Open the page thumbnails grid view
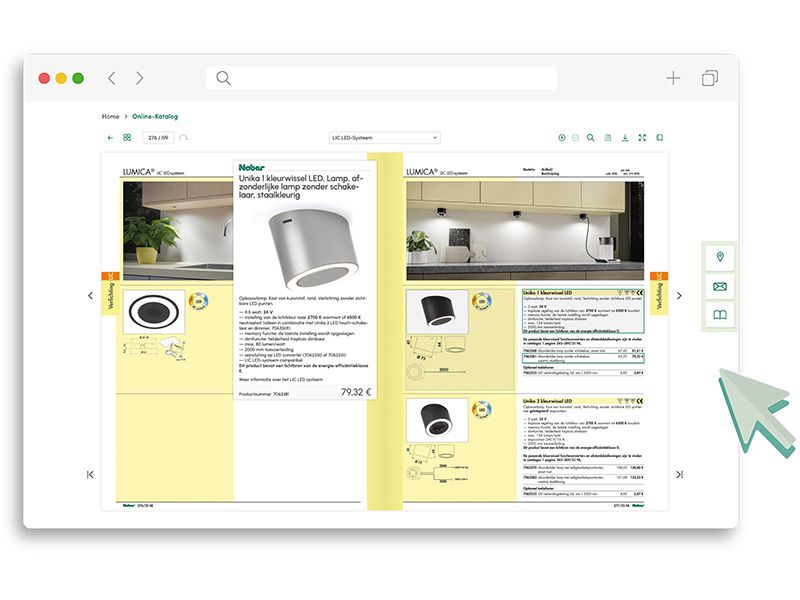Image resolution: width=800 pixels, height=600 pixels. point(127,138)
